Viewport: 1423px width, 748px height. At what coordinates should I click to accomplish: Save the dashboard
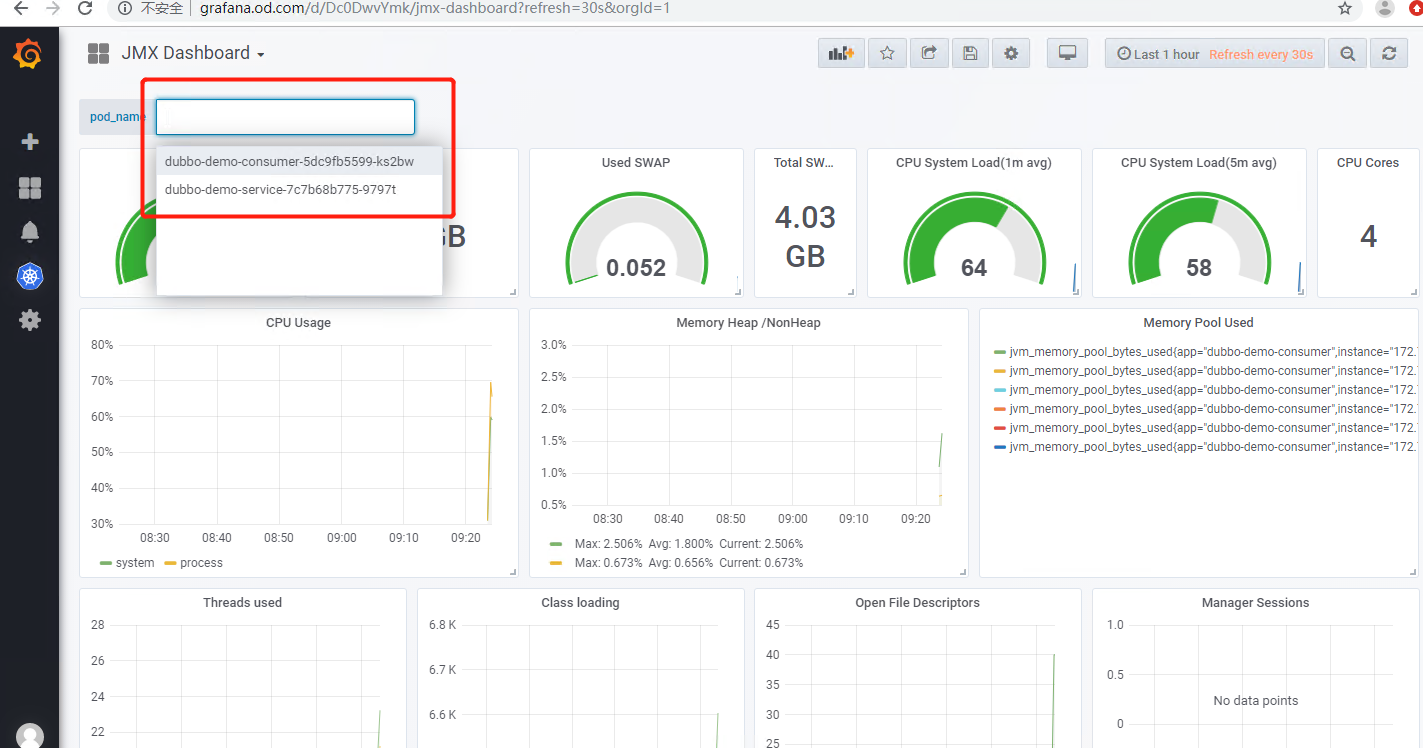coord(970,54)
